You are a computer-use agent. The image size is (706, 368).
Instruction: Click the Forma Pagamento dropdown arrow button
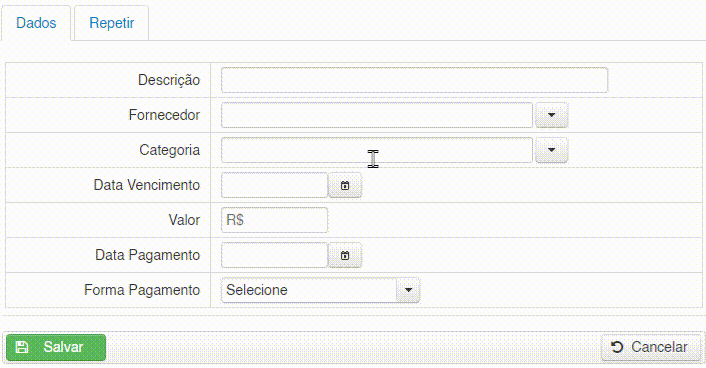[x=408, y=290]
